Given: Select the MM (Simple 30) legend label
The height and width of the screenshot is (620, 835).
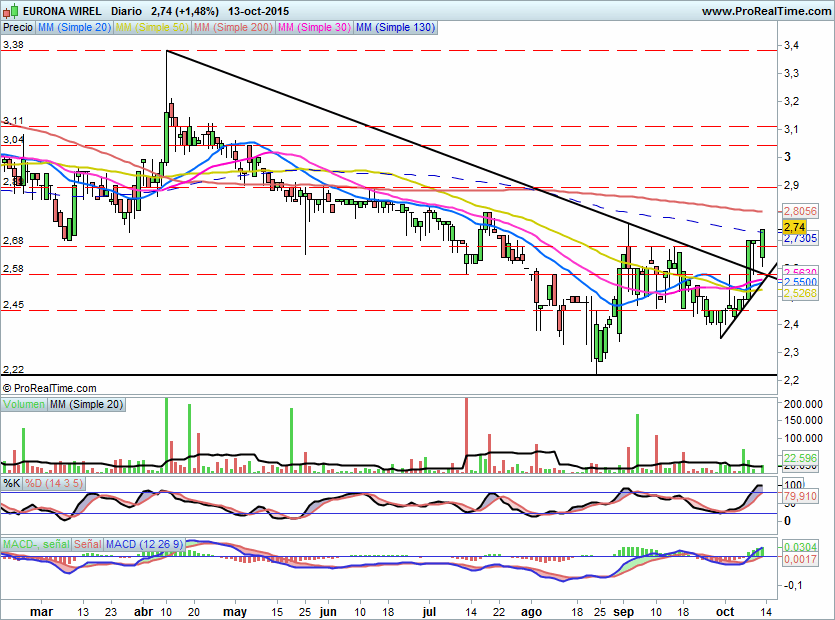Looking at the screenshot, I should tap(314, 27).
